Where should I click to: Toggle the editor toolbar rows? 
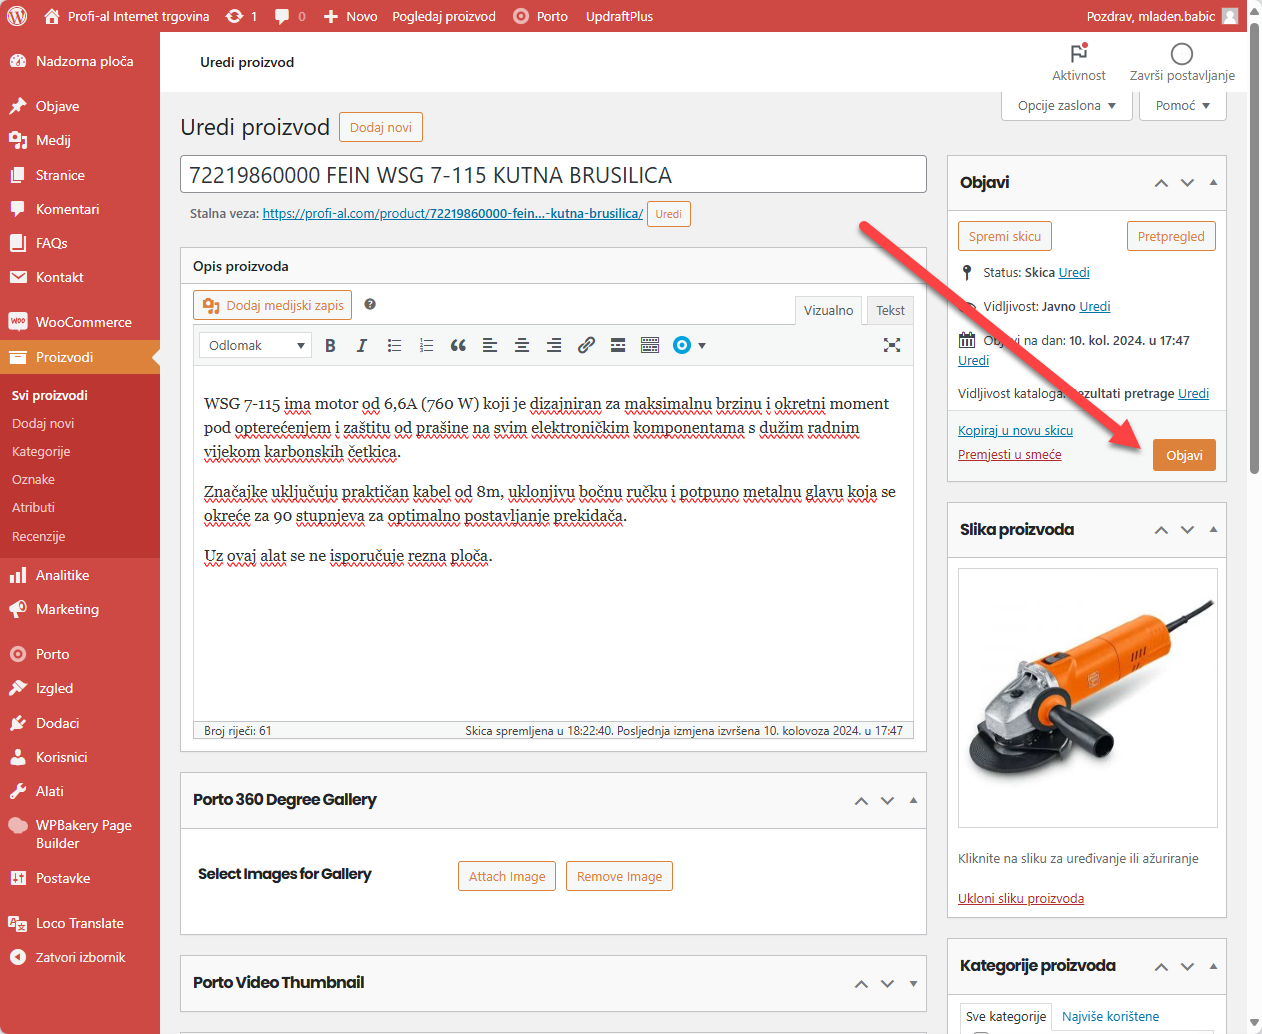click(650, 345)
